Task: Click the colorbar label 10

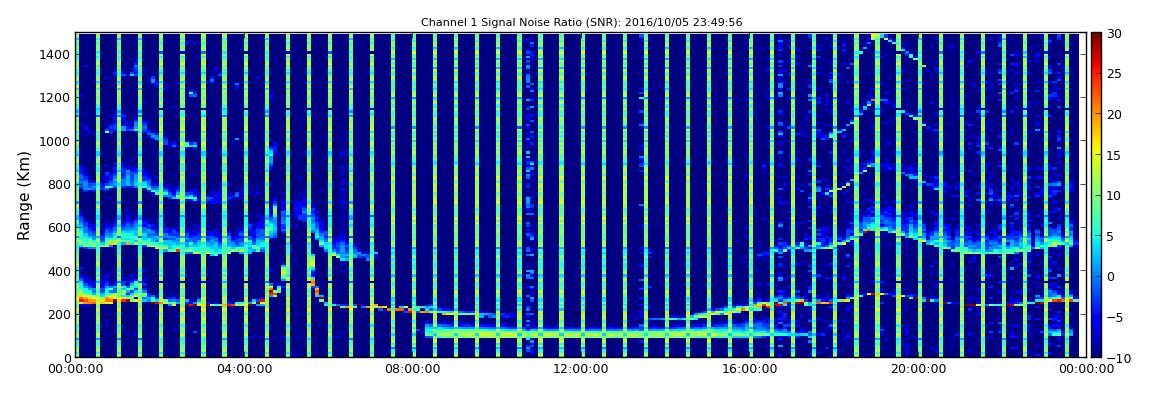Action: 1115,195
